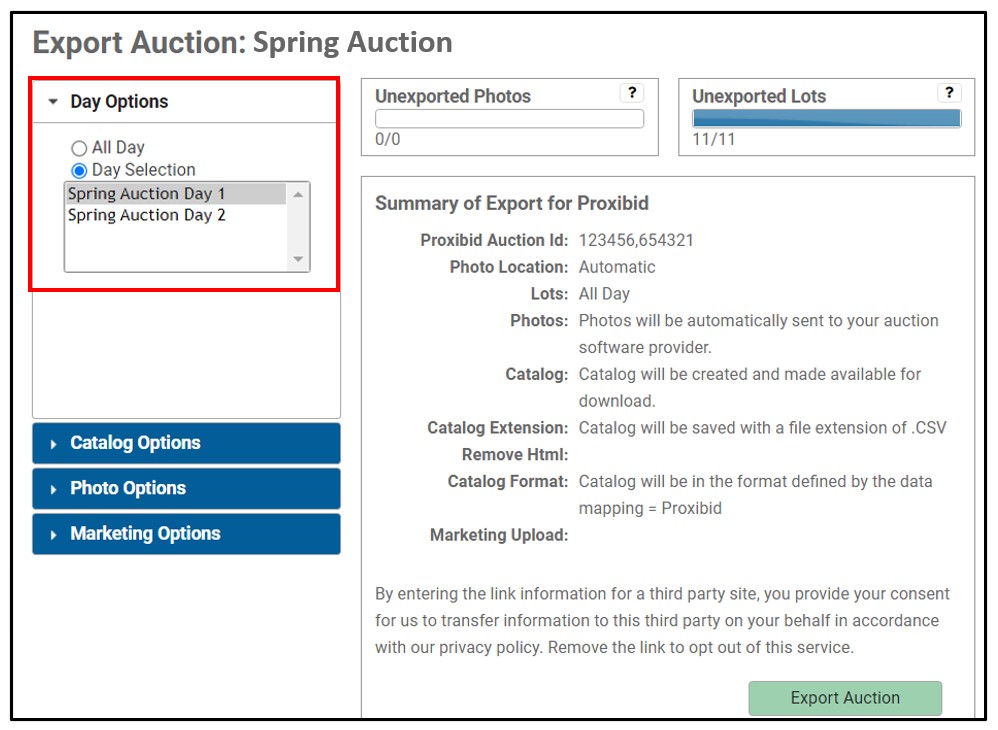Viewport: 998px width, 730px height.
Task: Click the Proxibid Auction Id value 123456,654321
Action: coord(636,240)
